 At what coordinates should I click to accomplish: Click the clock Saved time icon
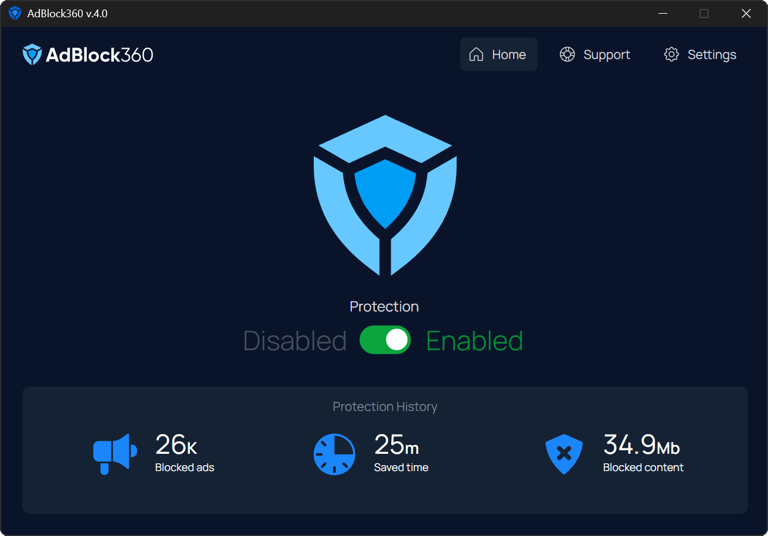[334, 454]
